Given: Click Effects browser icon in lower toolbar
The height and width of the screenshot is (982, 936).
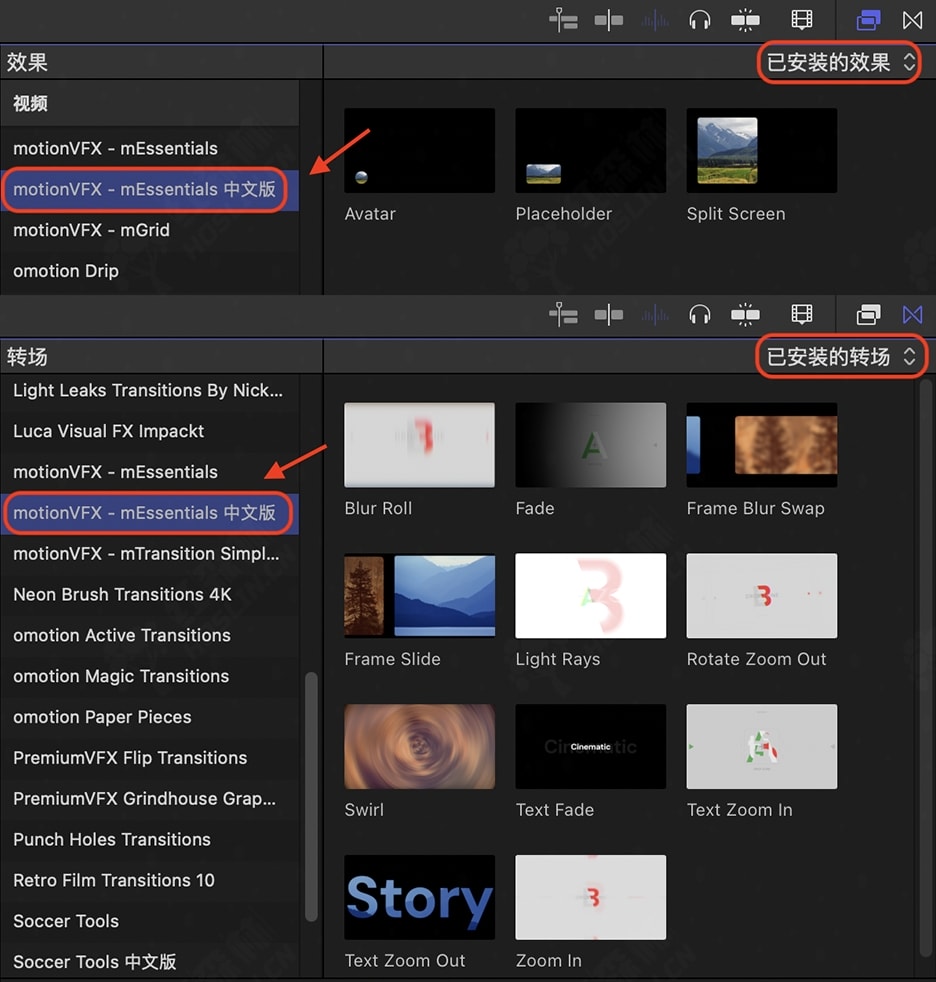Looking at the screenshot, I should 868,314.
